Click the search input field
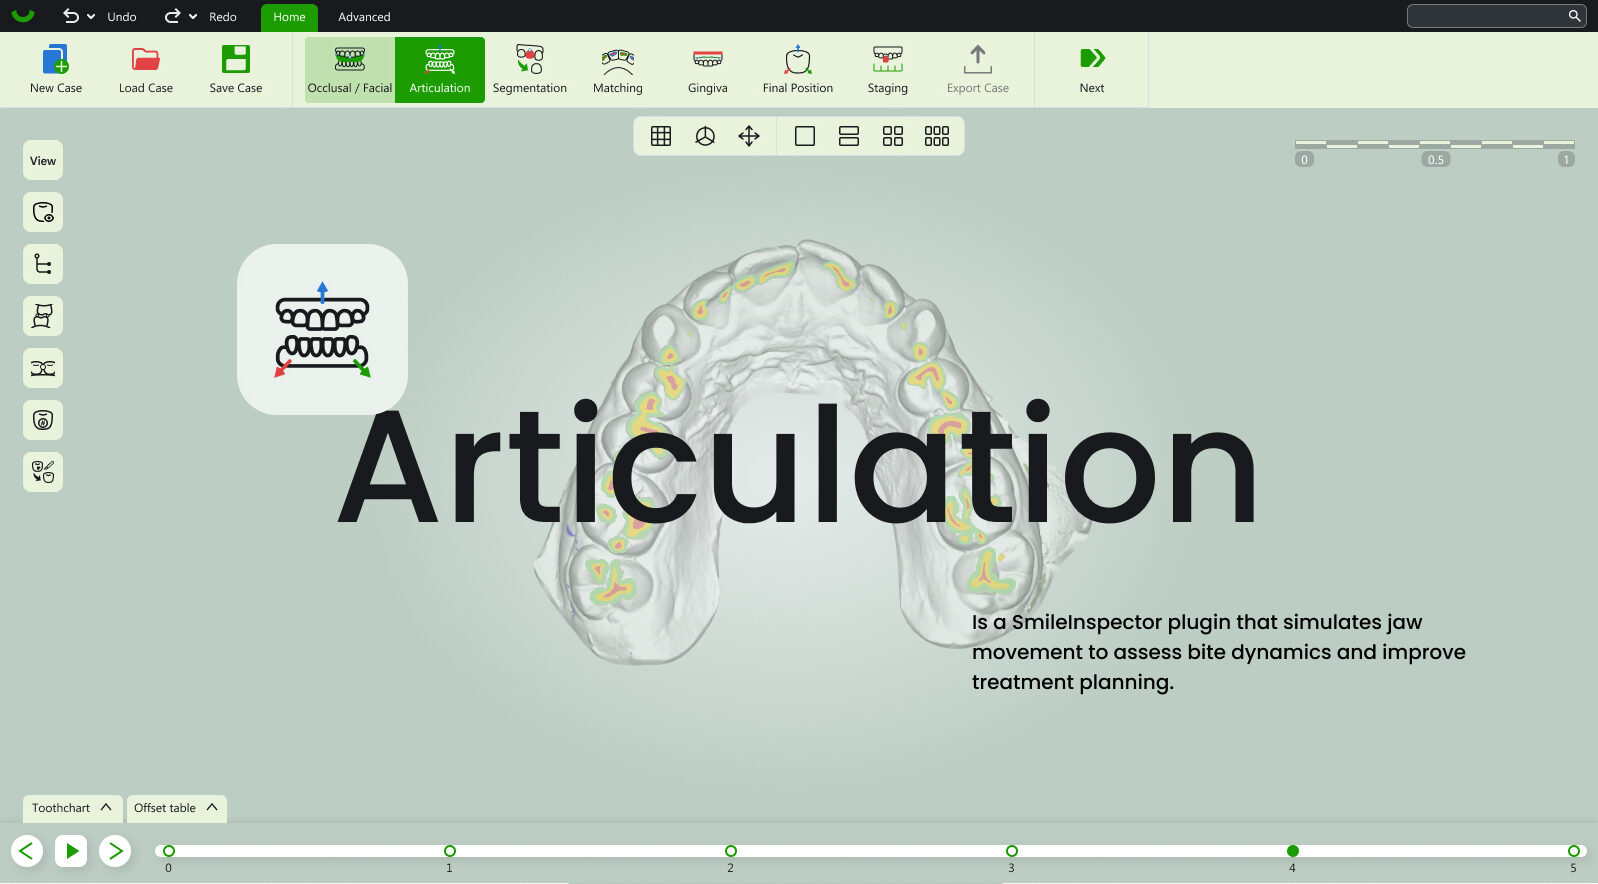 [x=1488, y=16]
